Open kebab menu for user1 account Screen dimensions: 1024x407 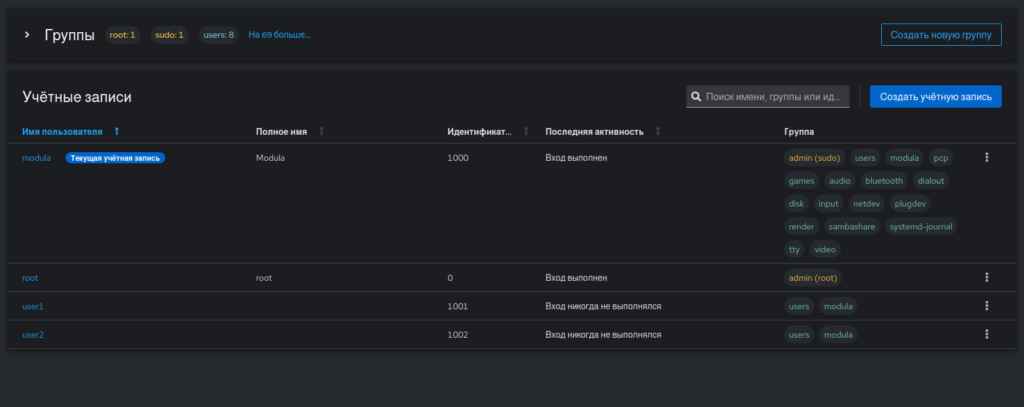[x=986, y=306]
